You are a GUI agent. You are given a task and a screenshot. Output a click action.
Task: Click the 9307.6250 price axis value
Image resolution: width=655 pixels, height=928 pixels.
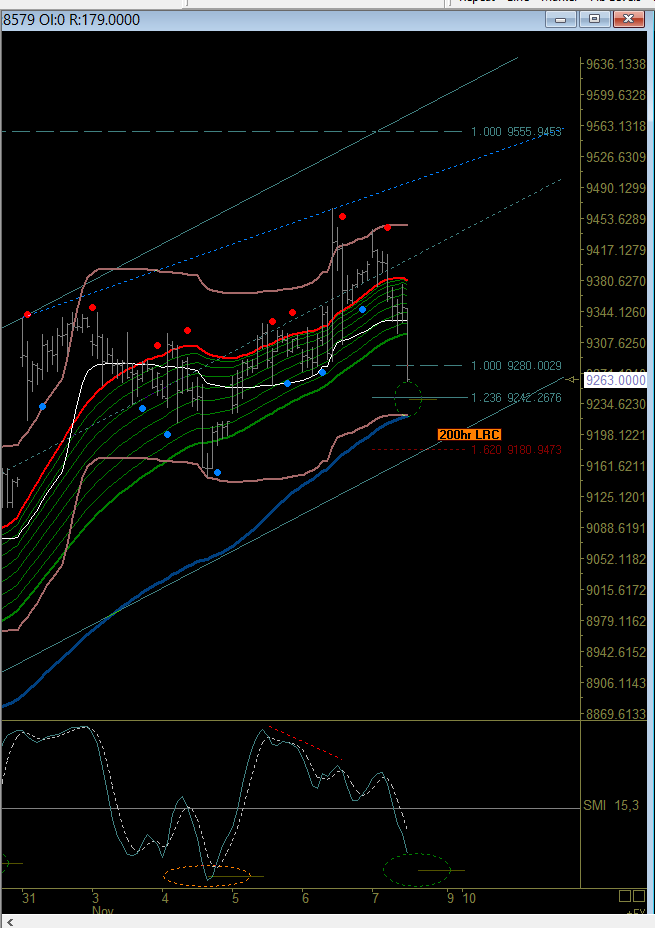[615, 343]
